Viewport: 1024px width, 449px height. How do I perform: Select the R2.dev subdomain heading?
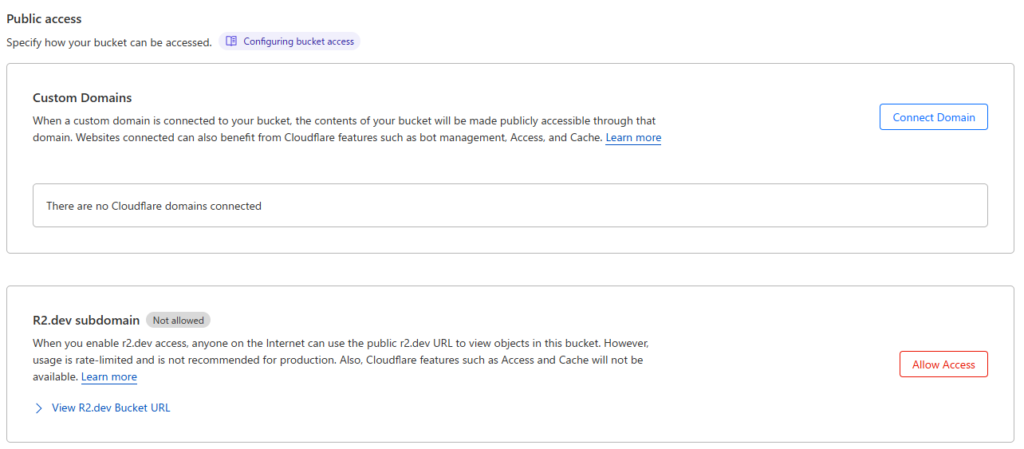[x=86, y=320]
